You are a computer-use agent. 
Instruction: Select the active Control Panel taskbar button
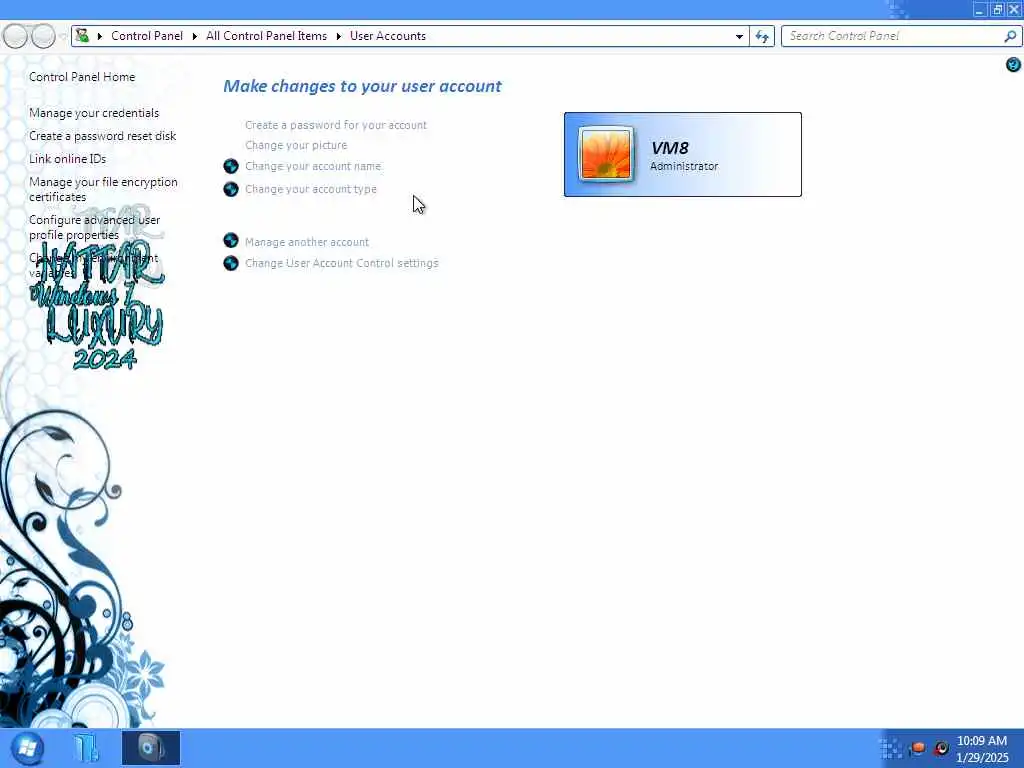pyautogui.click(x=151, y=748)
